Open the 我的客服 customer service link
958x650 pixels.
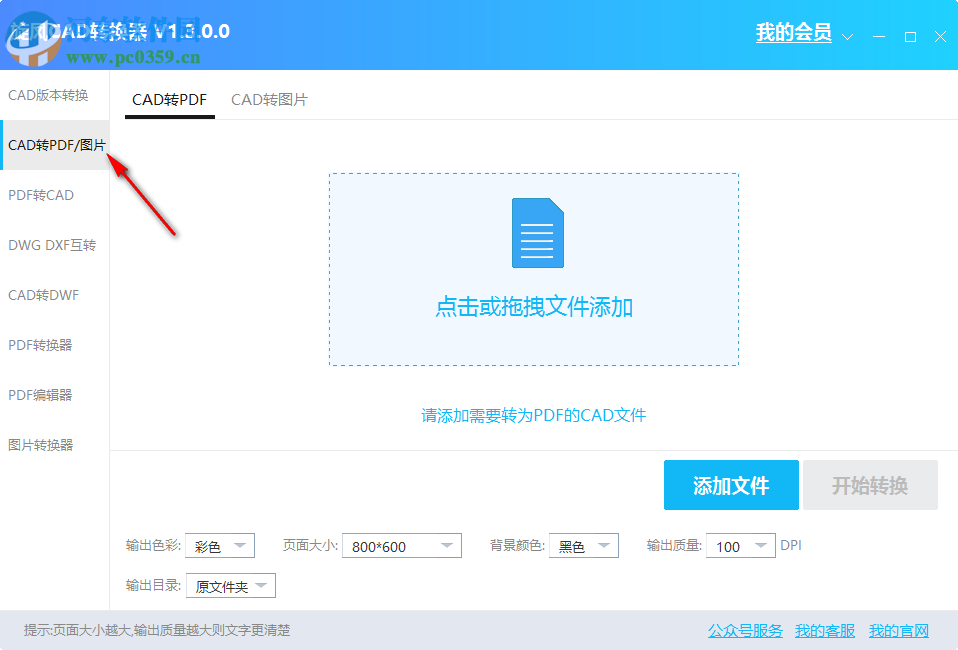[824, 630]
